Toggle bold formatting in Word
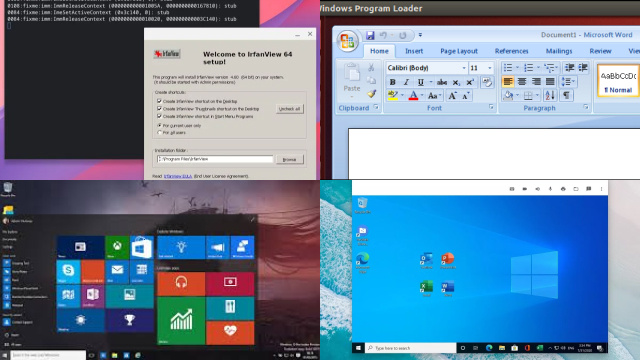Screen dimensions: 640x360 pos(392,82)
